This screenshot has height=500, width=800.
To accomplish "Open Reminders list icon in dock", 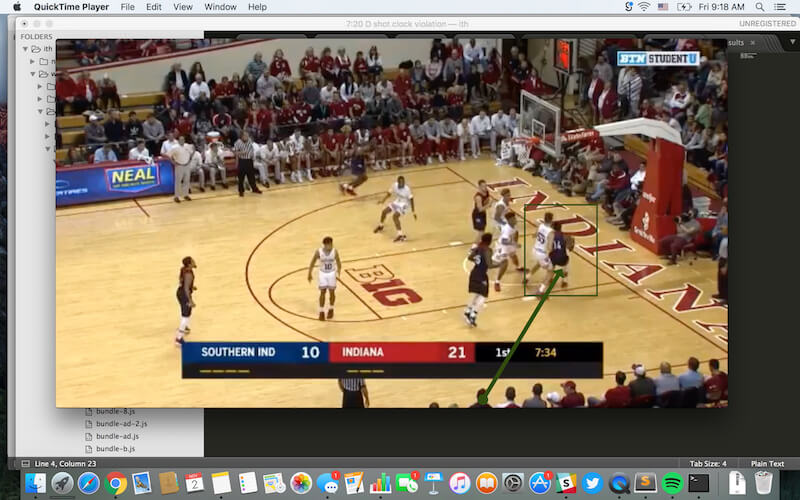I will 247,483.
